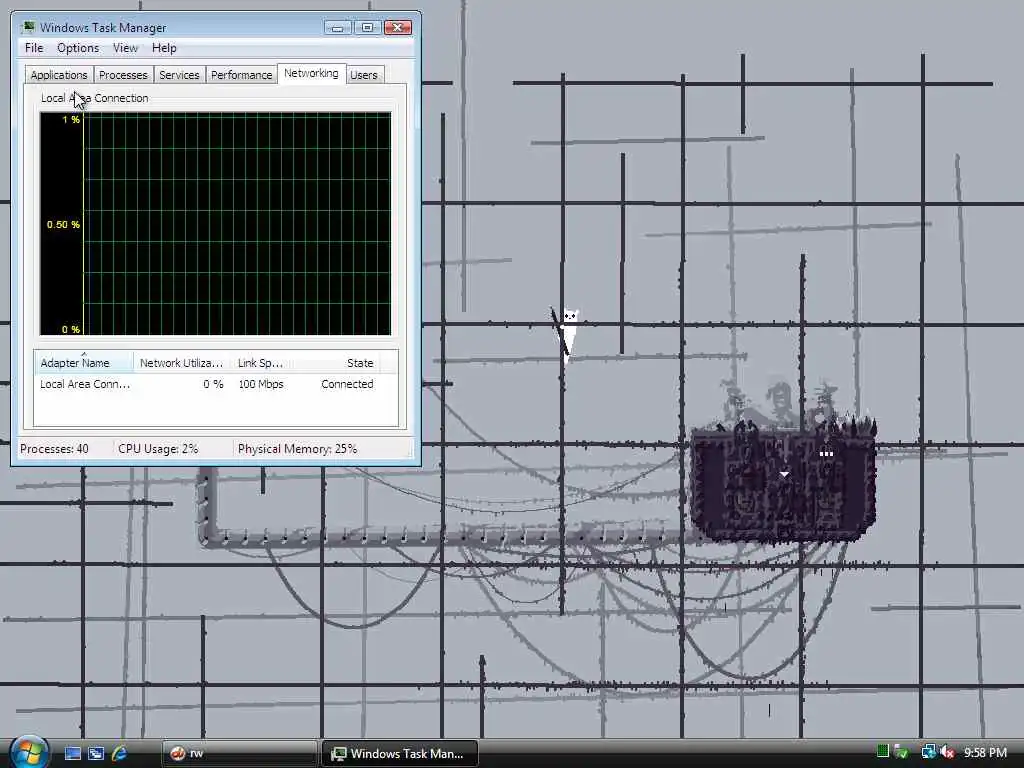
Task: Click the 9:58 PM taskbar clock
Action: coord(985,752)
